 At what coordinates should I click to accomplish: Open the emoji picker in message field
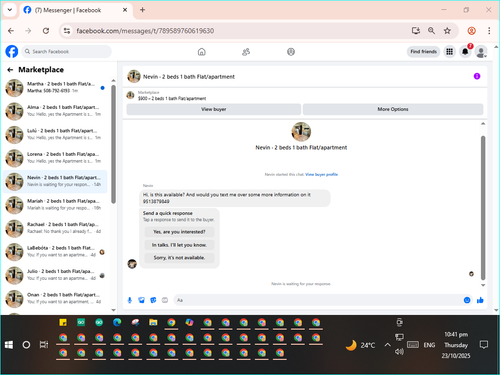pos(467,300)
